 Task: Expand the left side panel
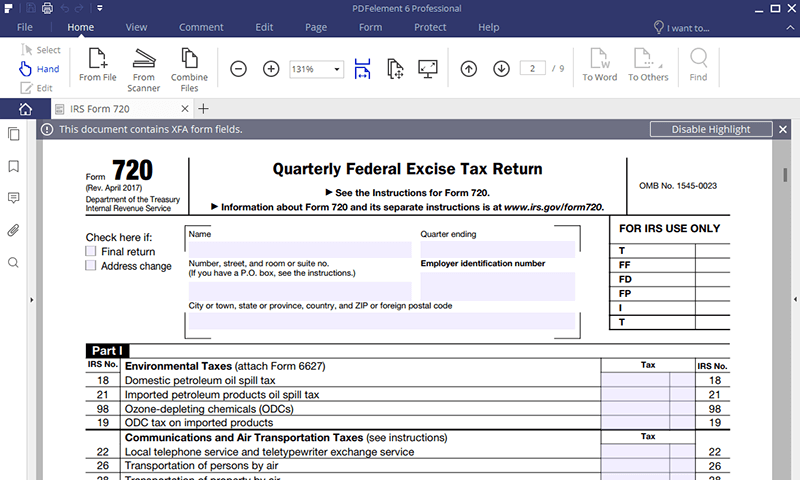tap(32, 300)
